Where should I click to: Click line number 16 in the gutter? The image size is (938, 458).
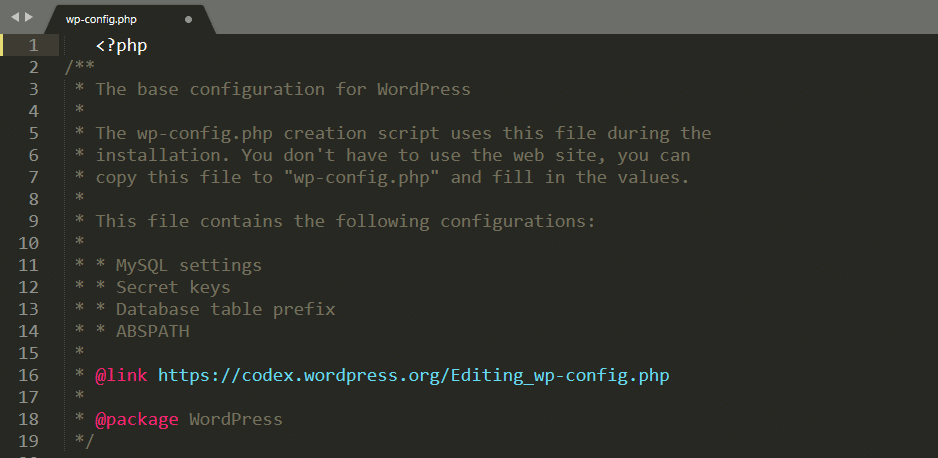click(x=29, y=376)
